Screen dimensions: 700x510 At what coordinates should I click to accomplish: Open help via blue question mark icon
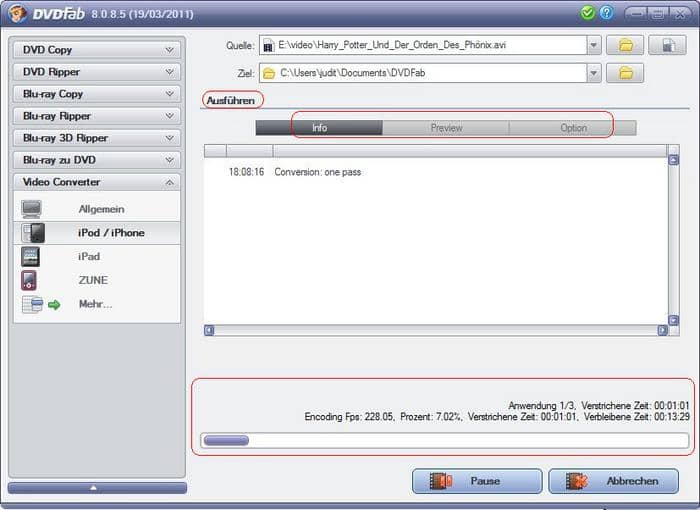[x=606, y=13]
